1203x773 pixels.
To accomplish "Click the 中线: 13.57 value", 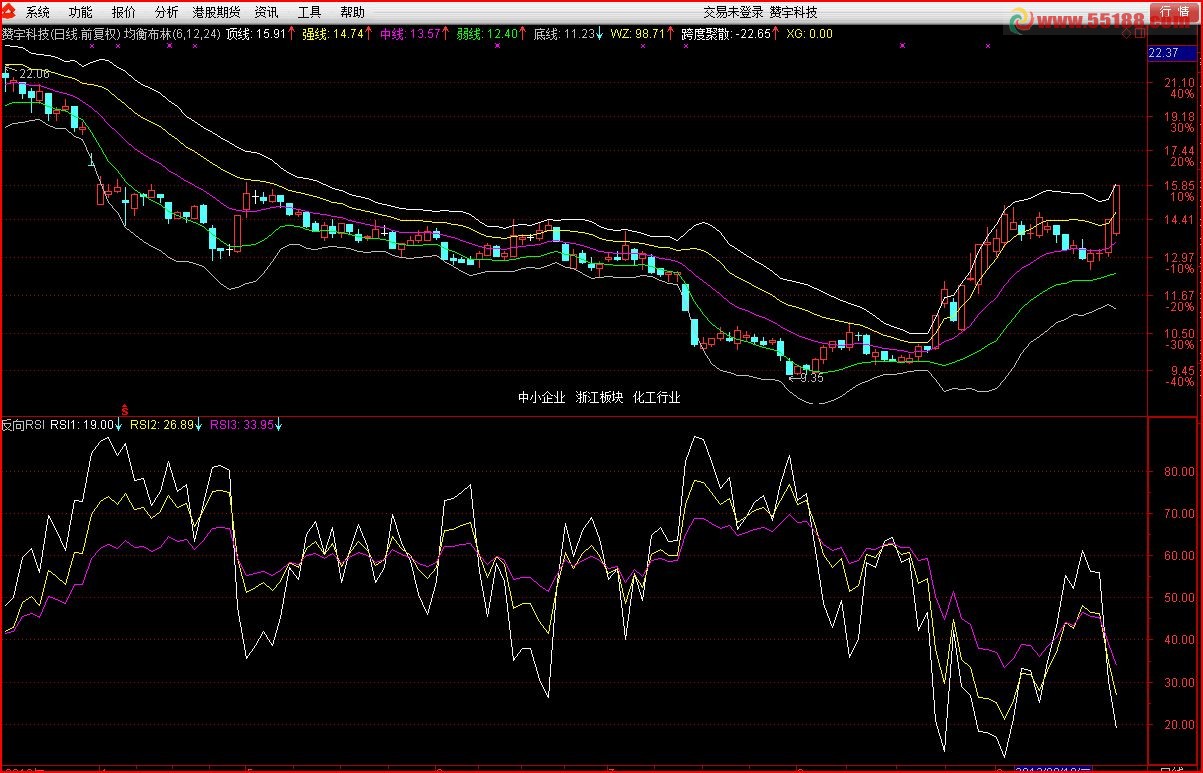I will pos(410,33).
